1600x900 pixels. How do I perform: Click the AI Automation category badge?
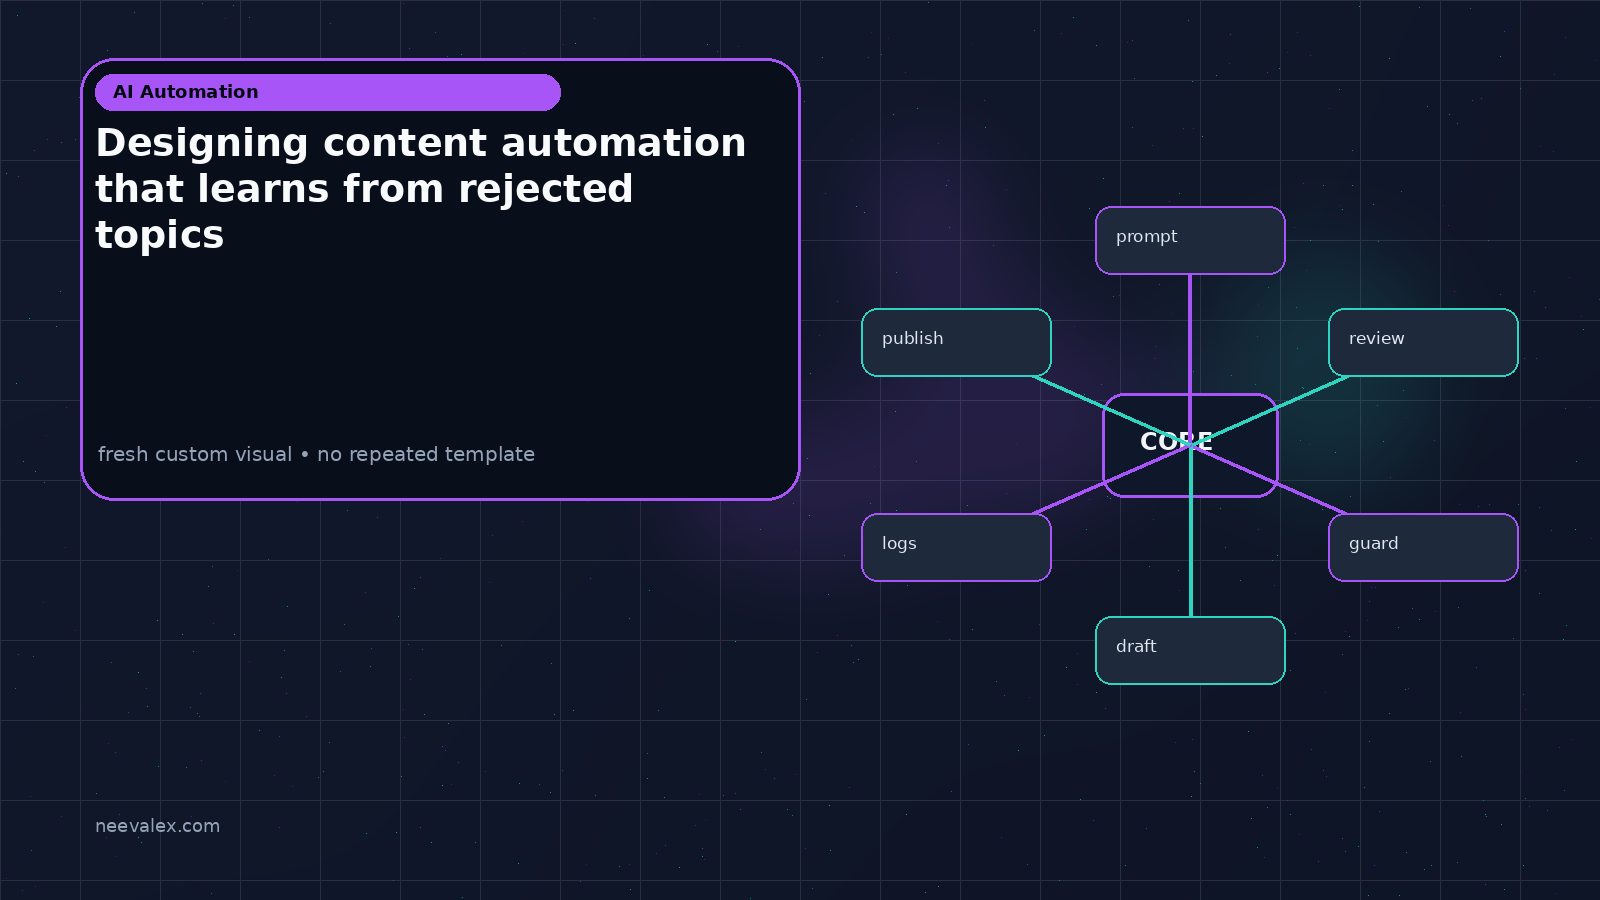tap(328, 92)
